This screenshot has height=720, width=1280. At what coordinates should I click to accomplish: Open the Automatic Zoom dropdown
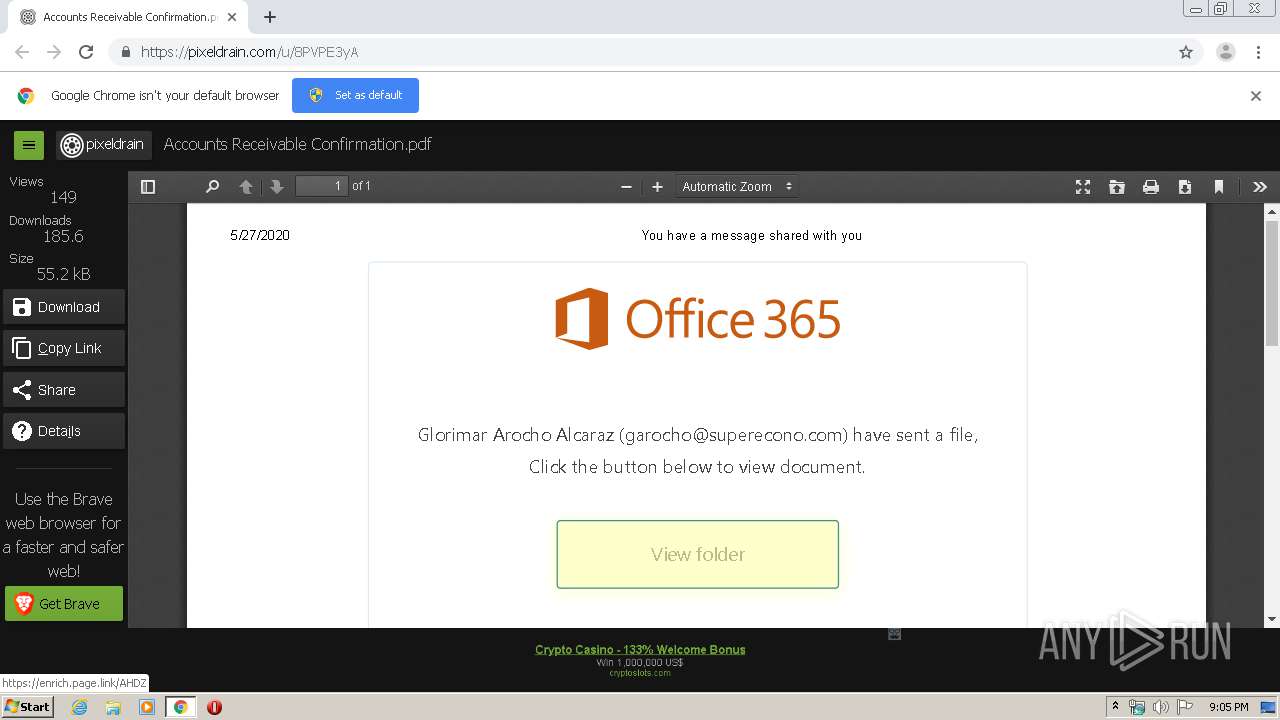[737, 187]
